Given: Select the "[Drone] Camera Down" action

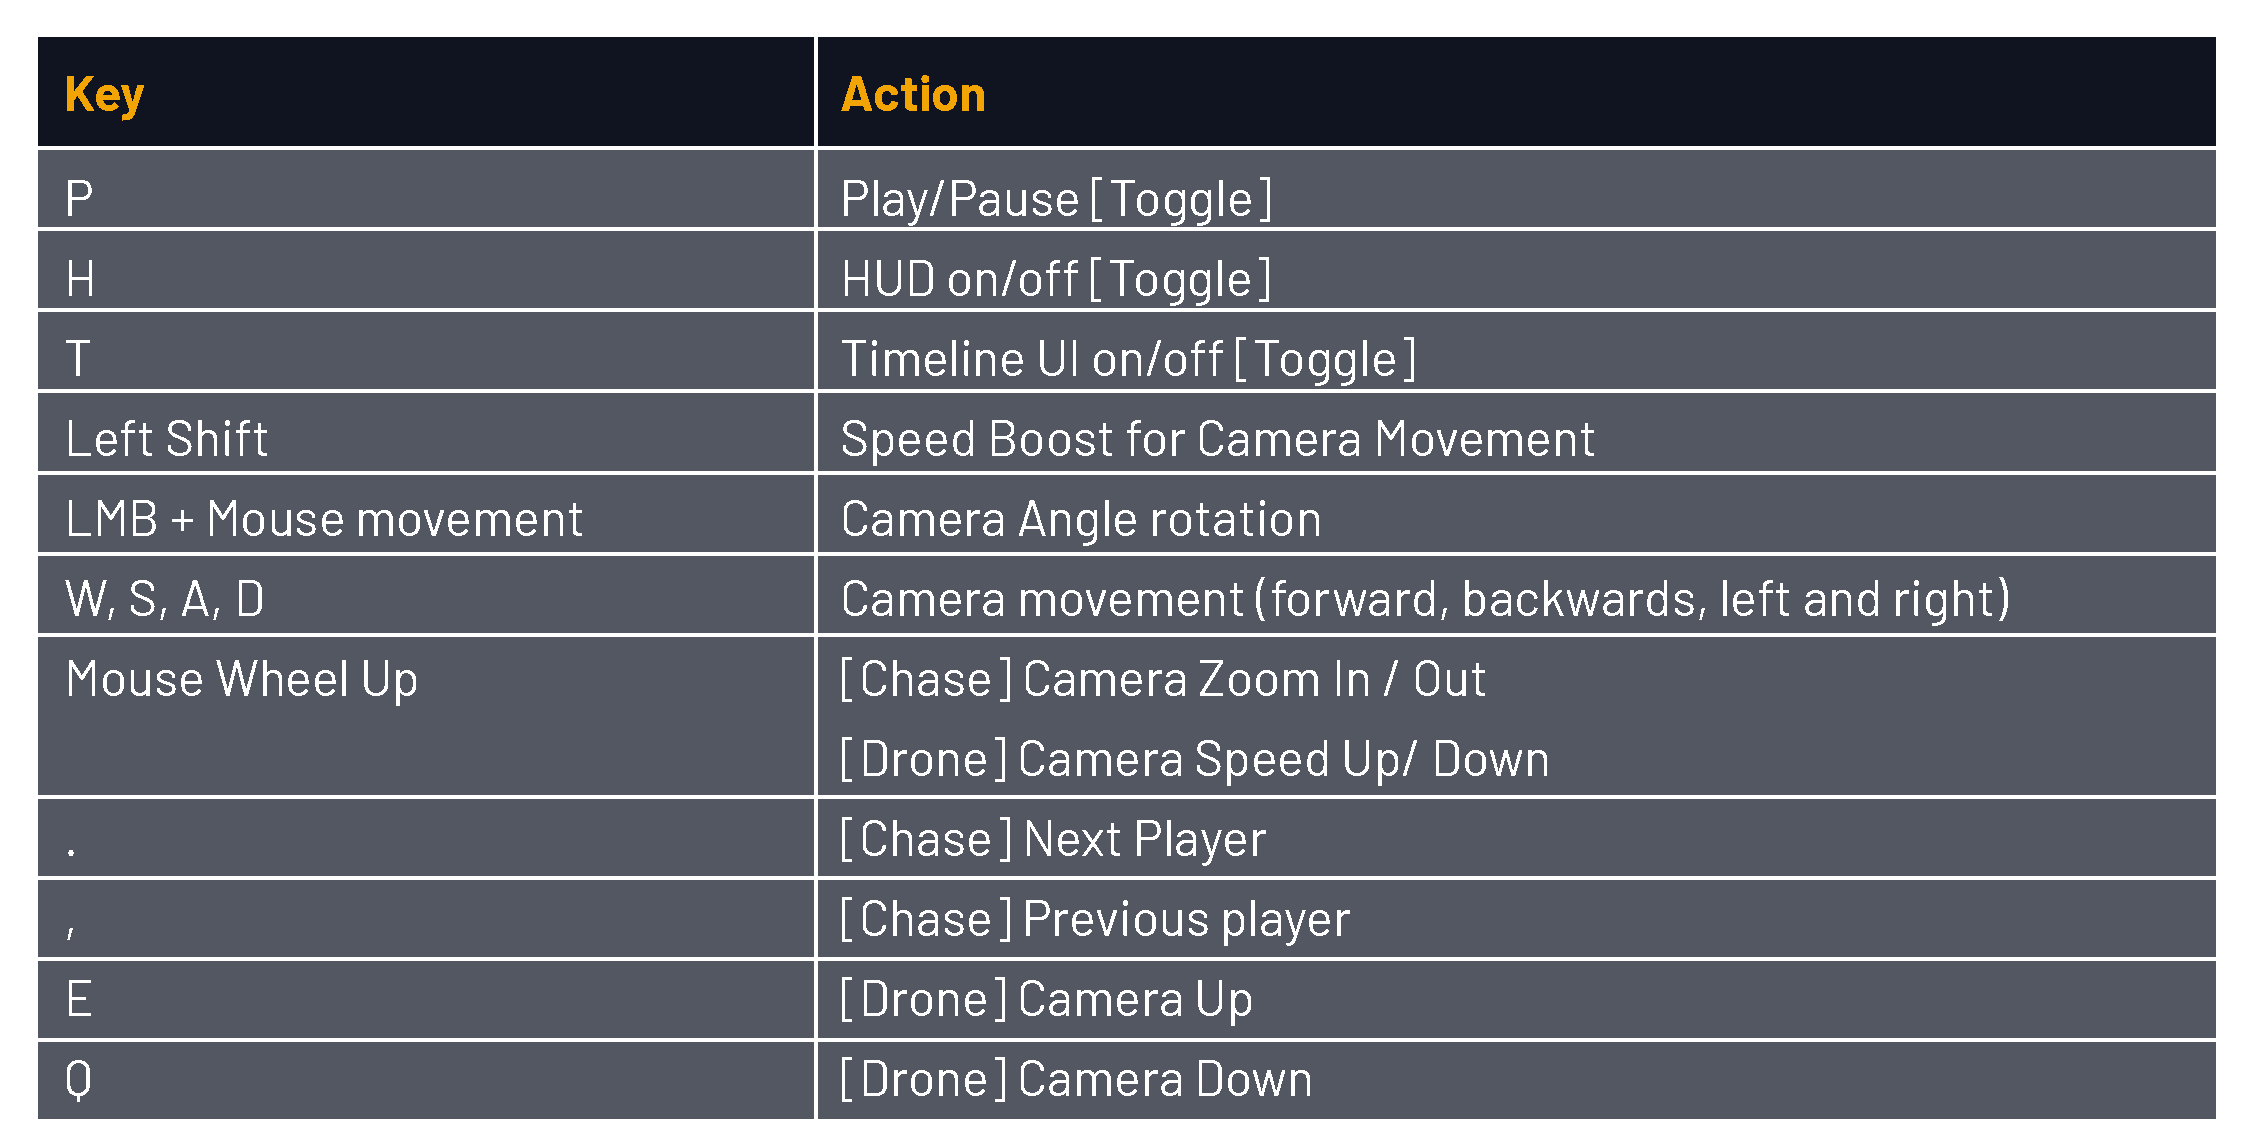Looking at the screenshot, I should click(x=1076, y=1080).
